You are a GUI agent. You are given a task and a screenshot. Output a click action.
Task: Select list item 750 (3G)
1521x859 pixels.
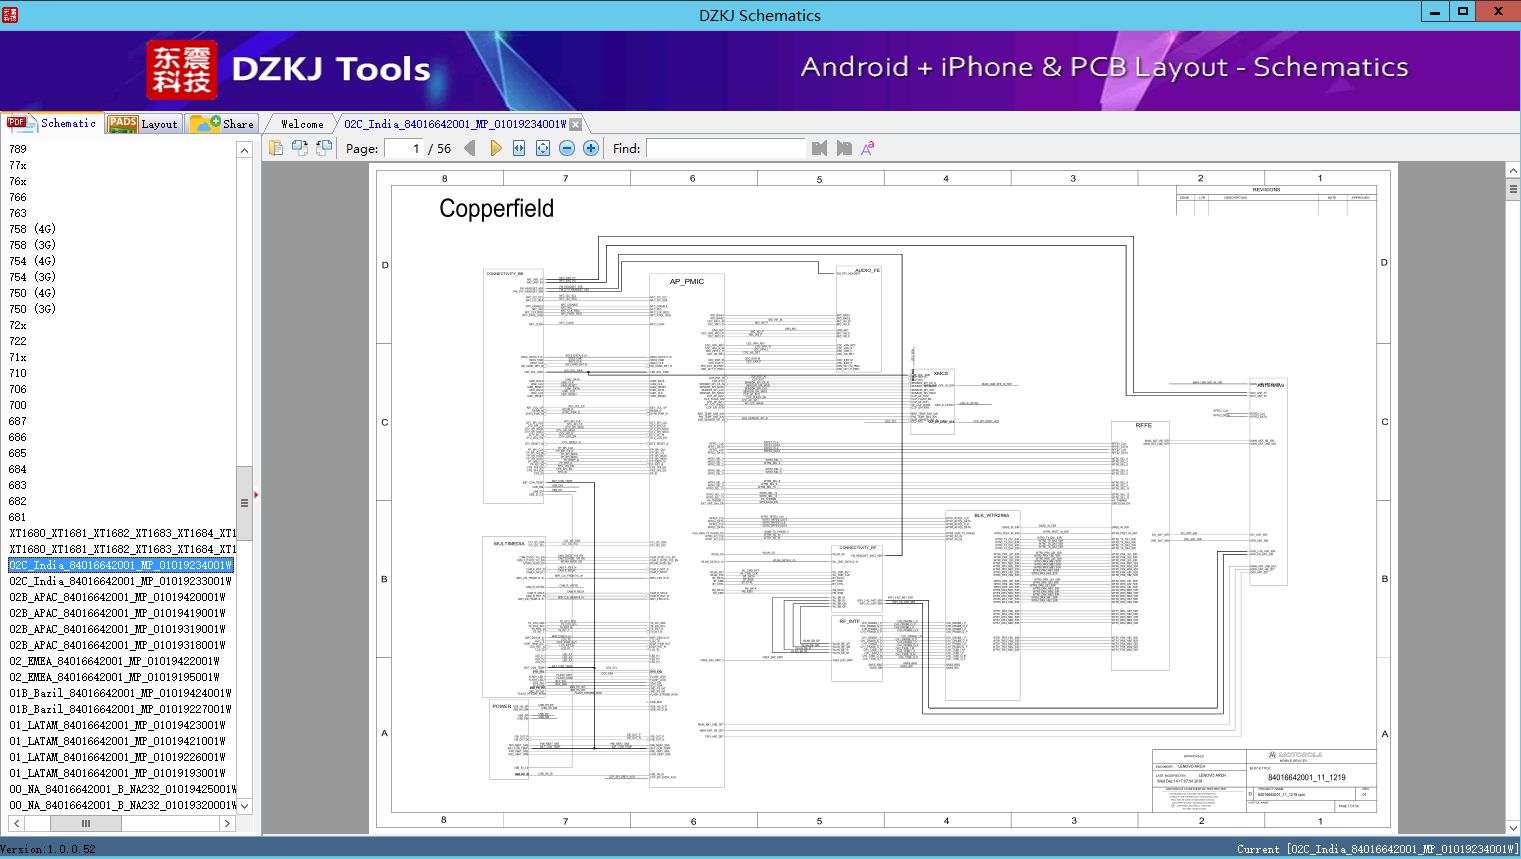pyautogui.click(x=32, y=309)
